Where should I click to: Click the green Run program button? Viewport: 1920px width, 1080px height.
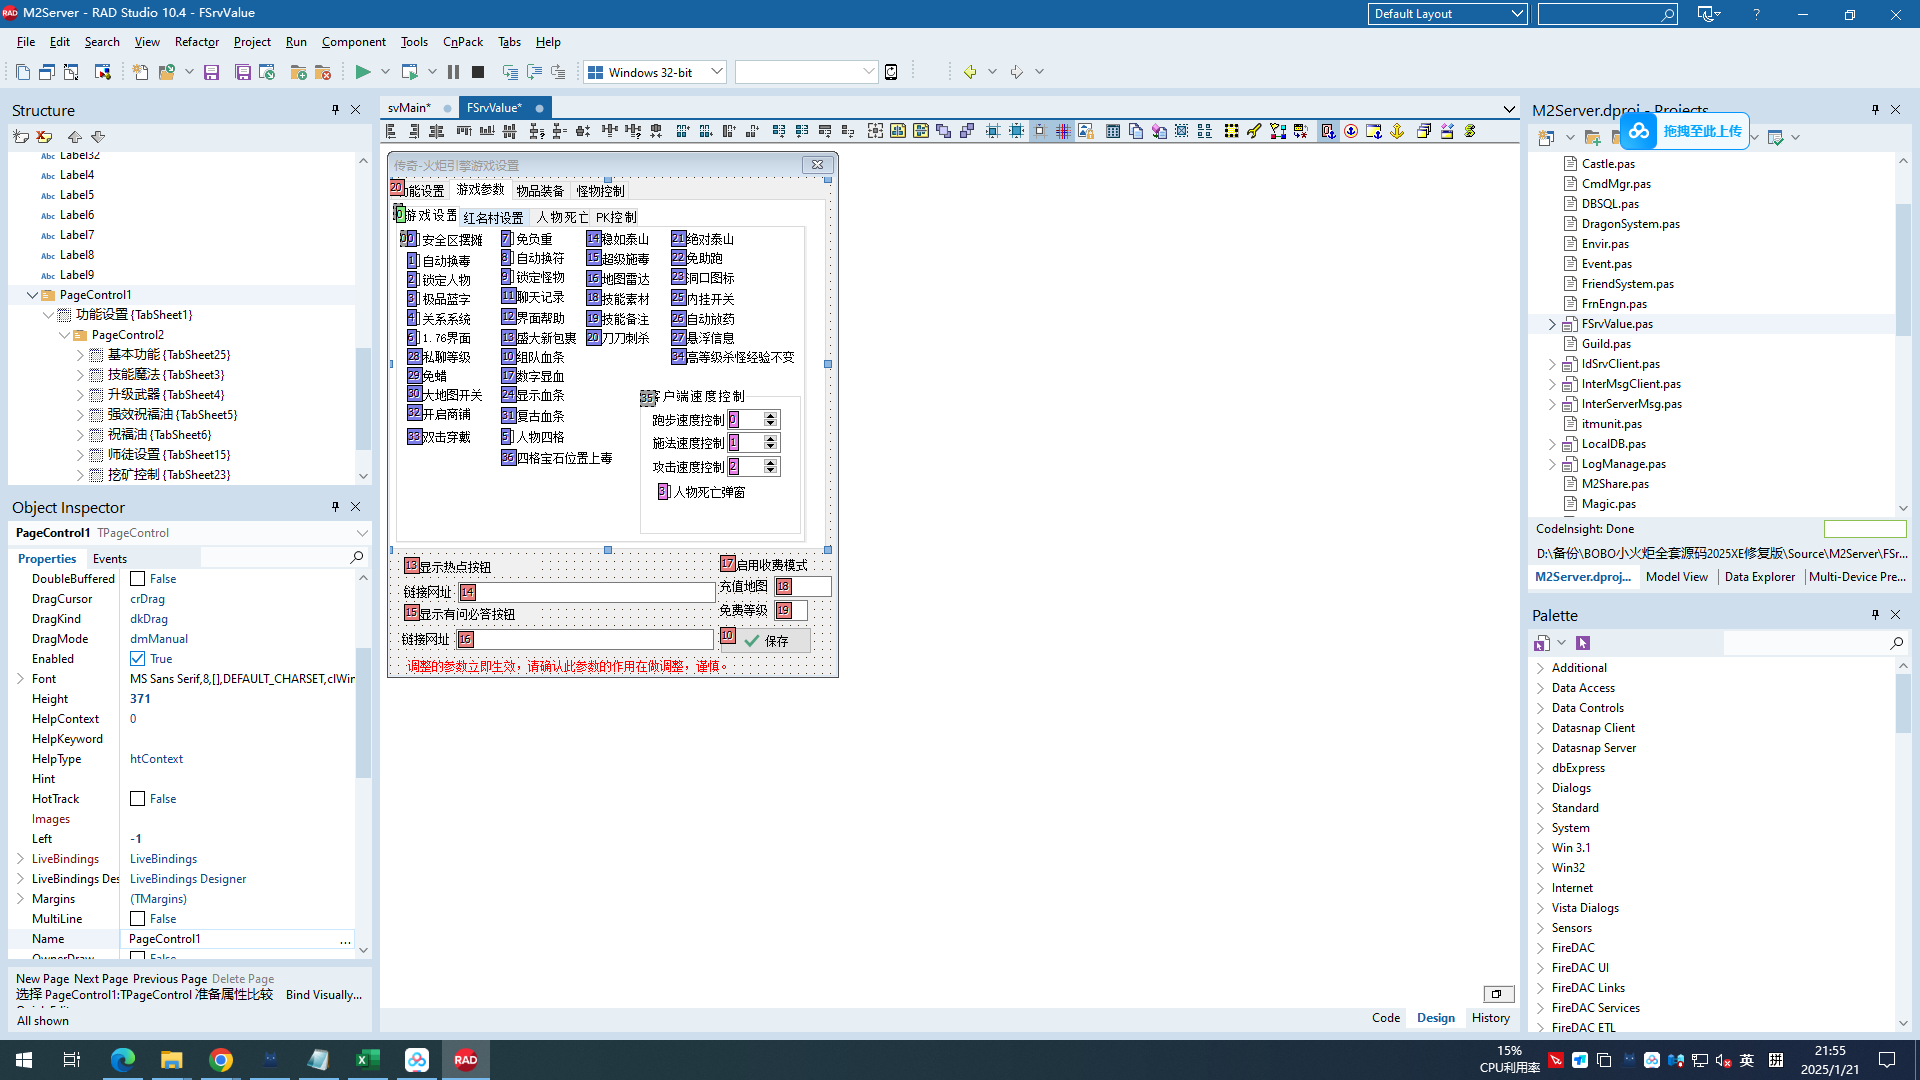pyautogui.click(x=363, y=72)
